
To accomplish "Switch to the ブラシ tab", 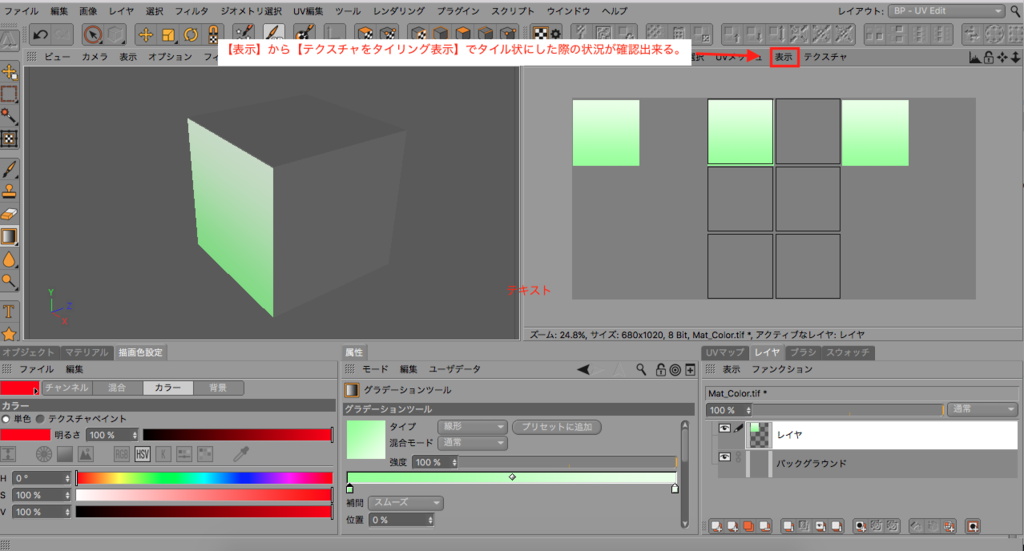I will (x=803, y=353).
